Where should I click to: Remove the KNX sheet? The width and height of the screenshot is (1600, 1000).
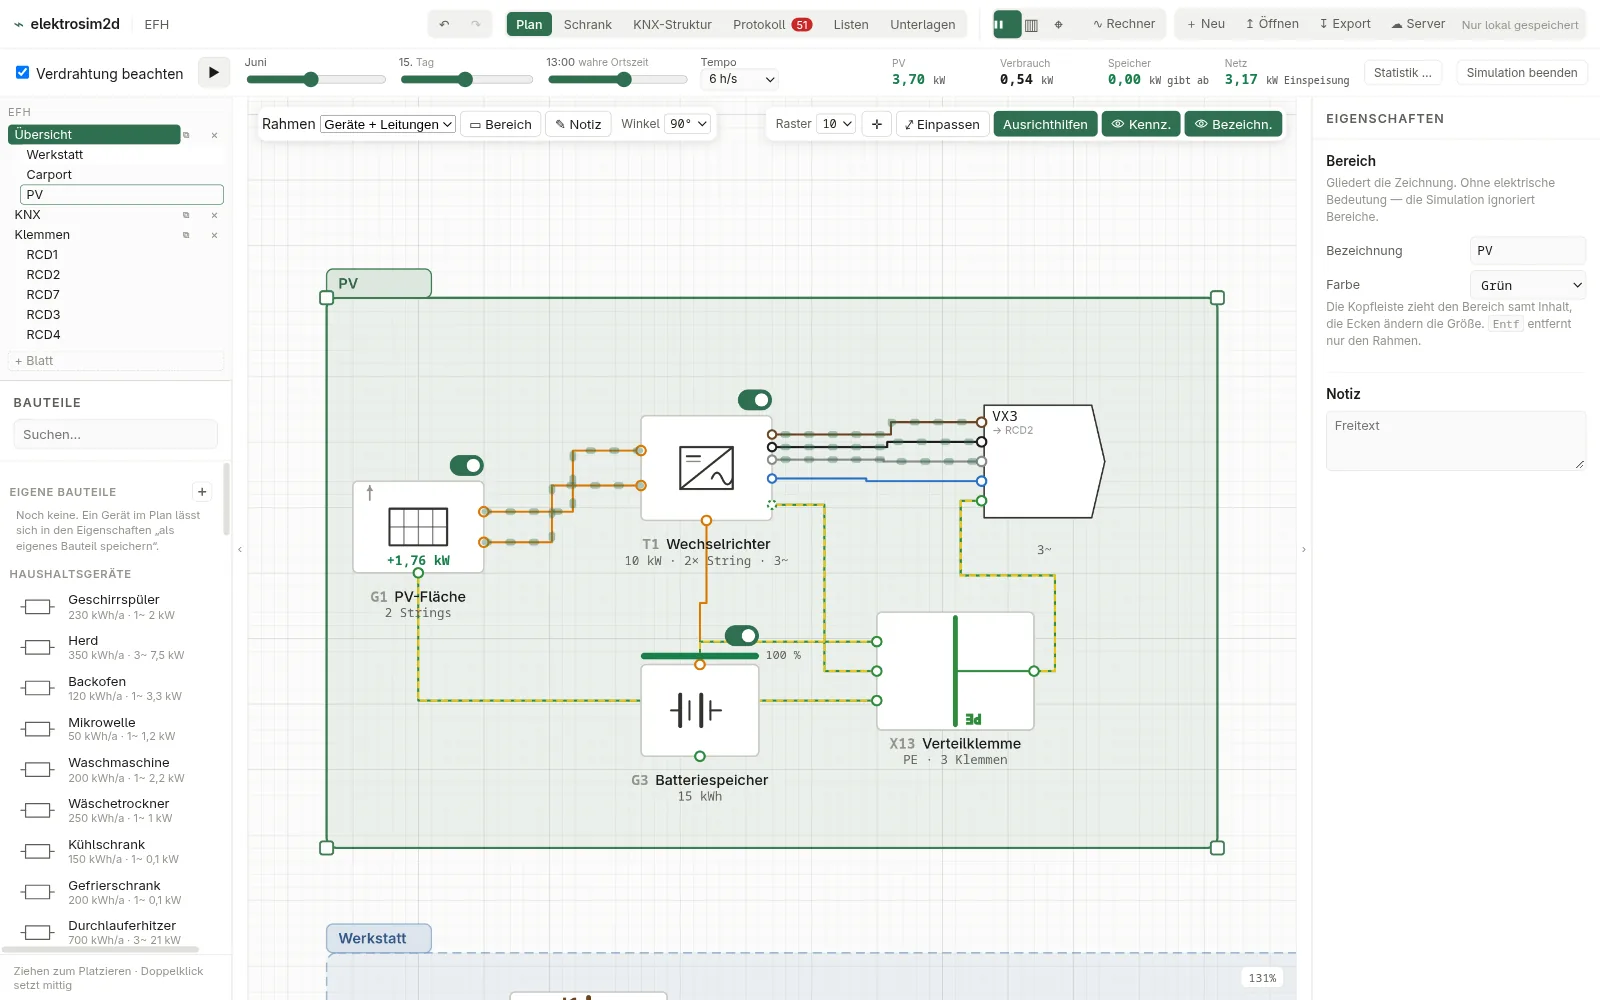214,215
